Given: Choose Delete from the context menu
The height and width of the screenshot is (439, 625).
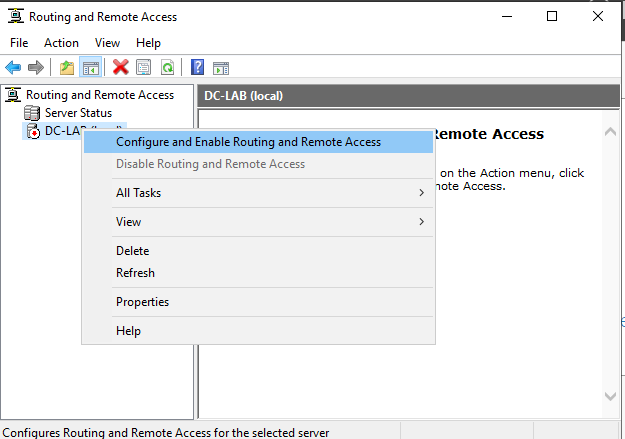Looking at the screenshot, I should point(132,251).
